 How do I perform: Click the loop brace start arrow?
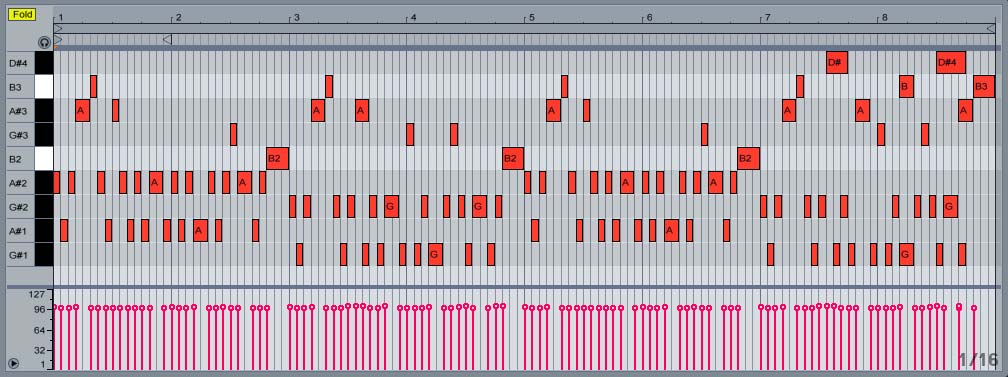[x=58, y=28]
